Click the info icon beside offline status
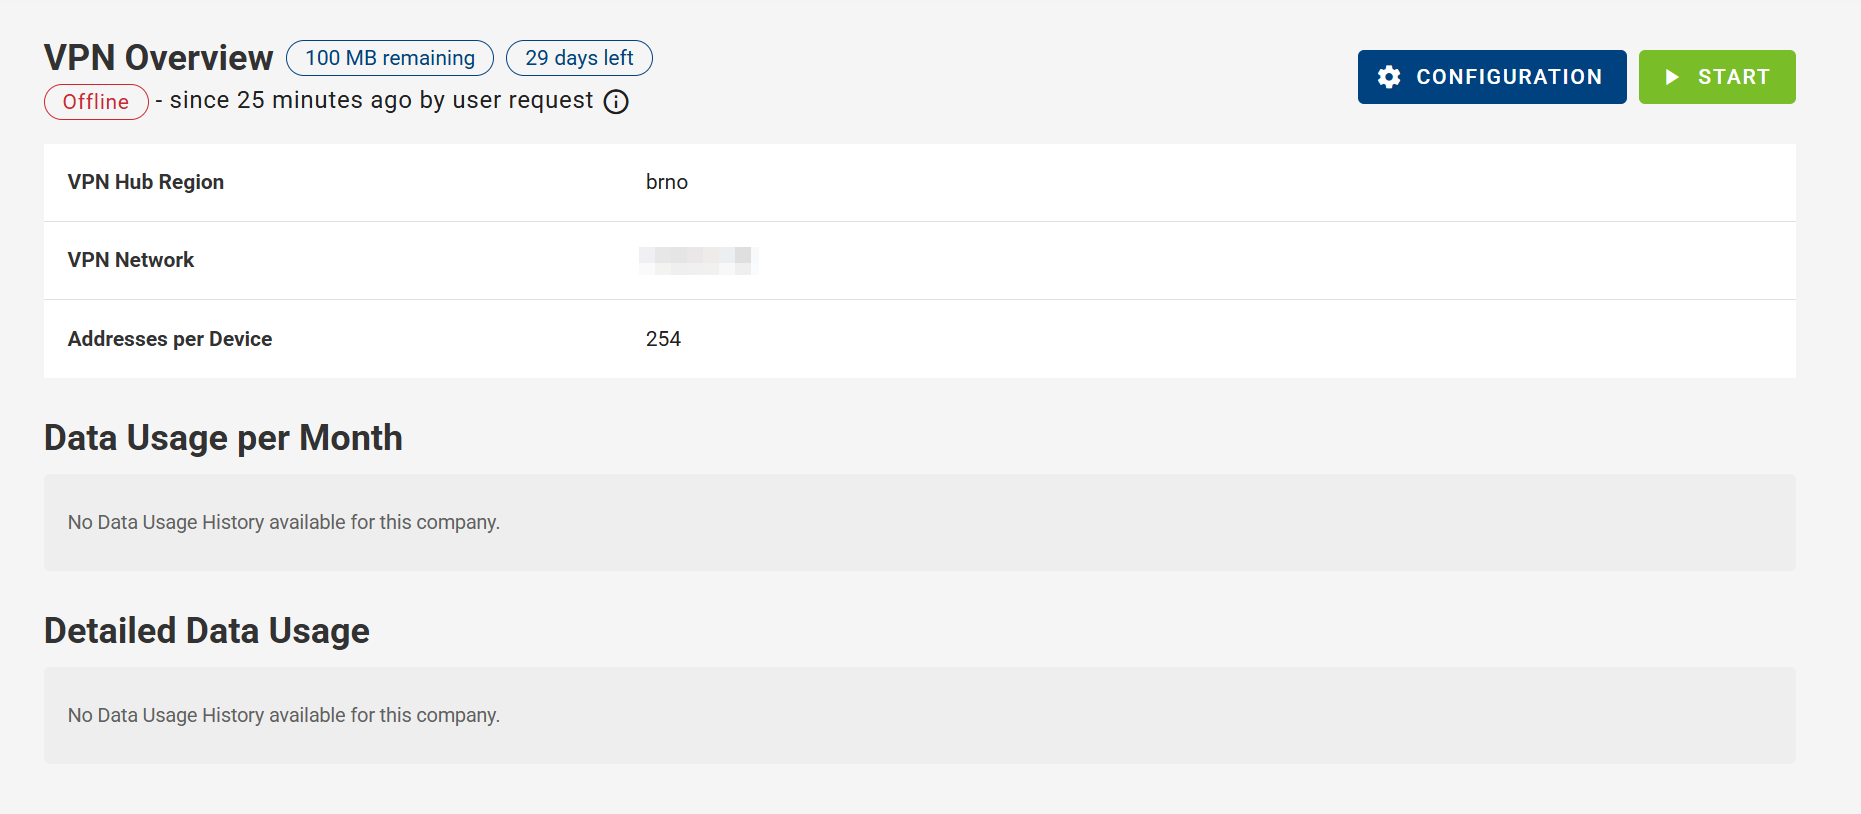This screenshot has height=814, width=1861. [616, 102]
